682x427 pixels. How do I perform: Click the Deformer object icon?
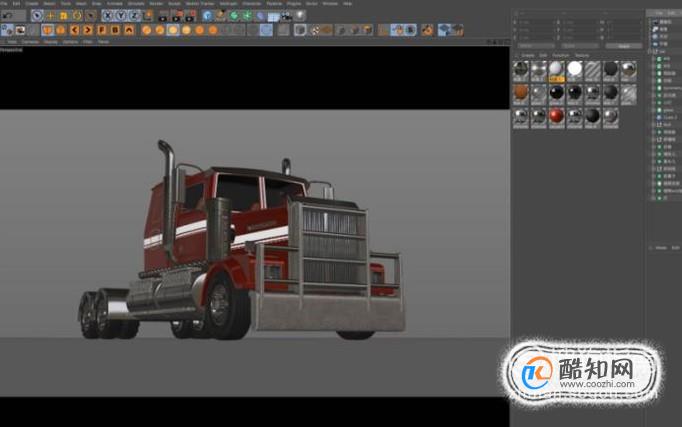click(261, 16)
